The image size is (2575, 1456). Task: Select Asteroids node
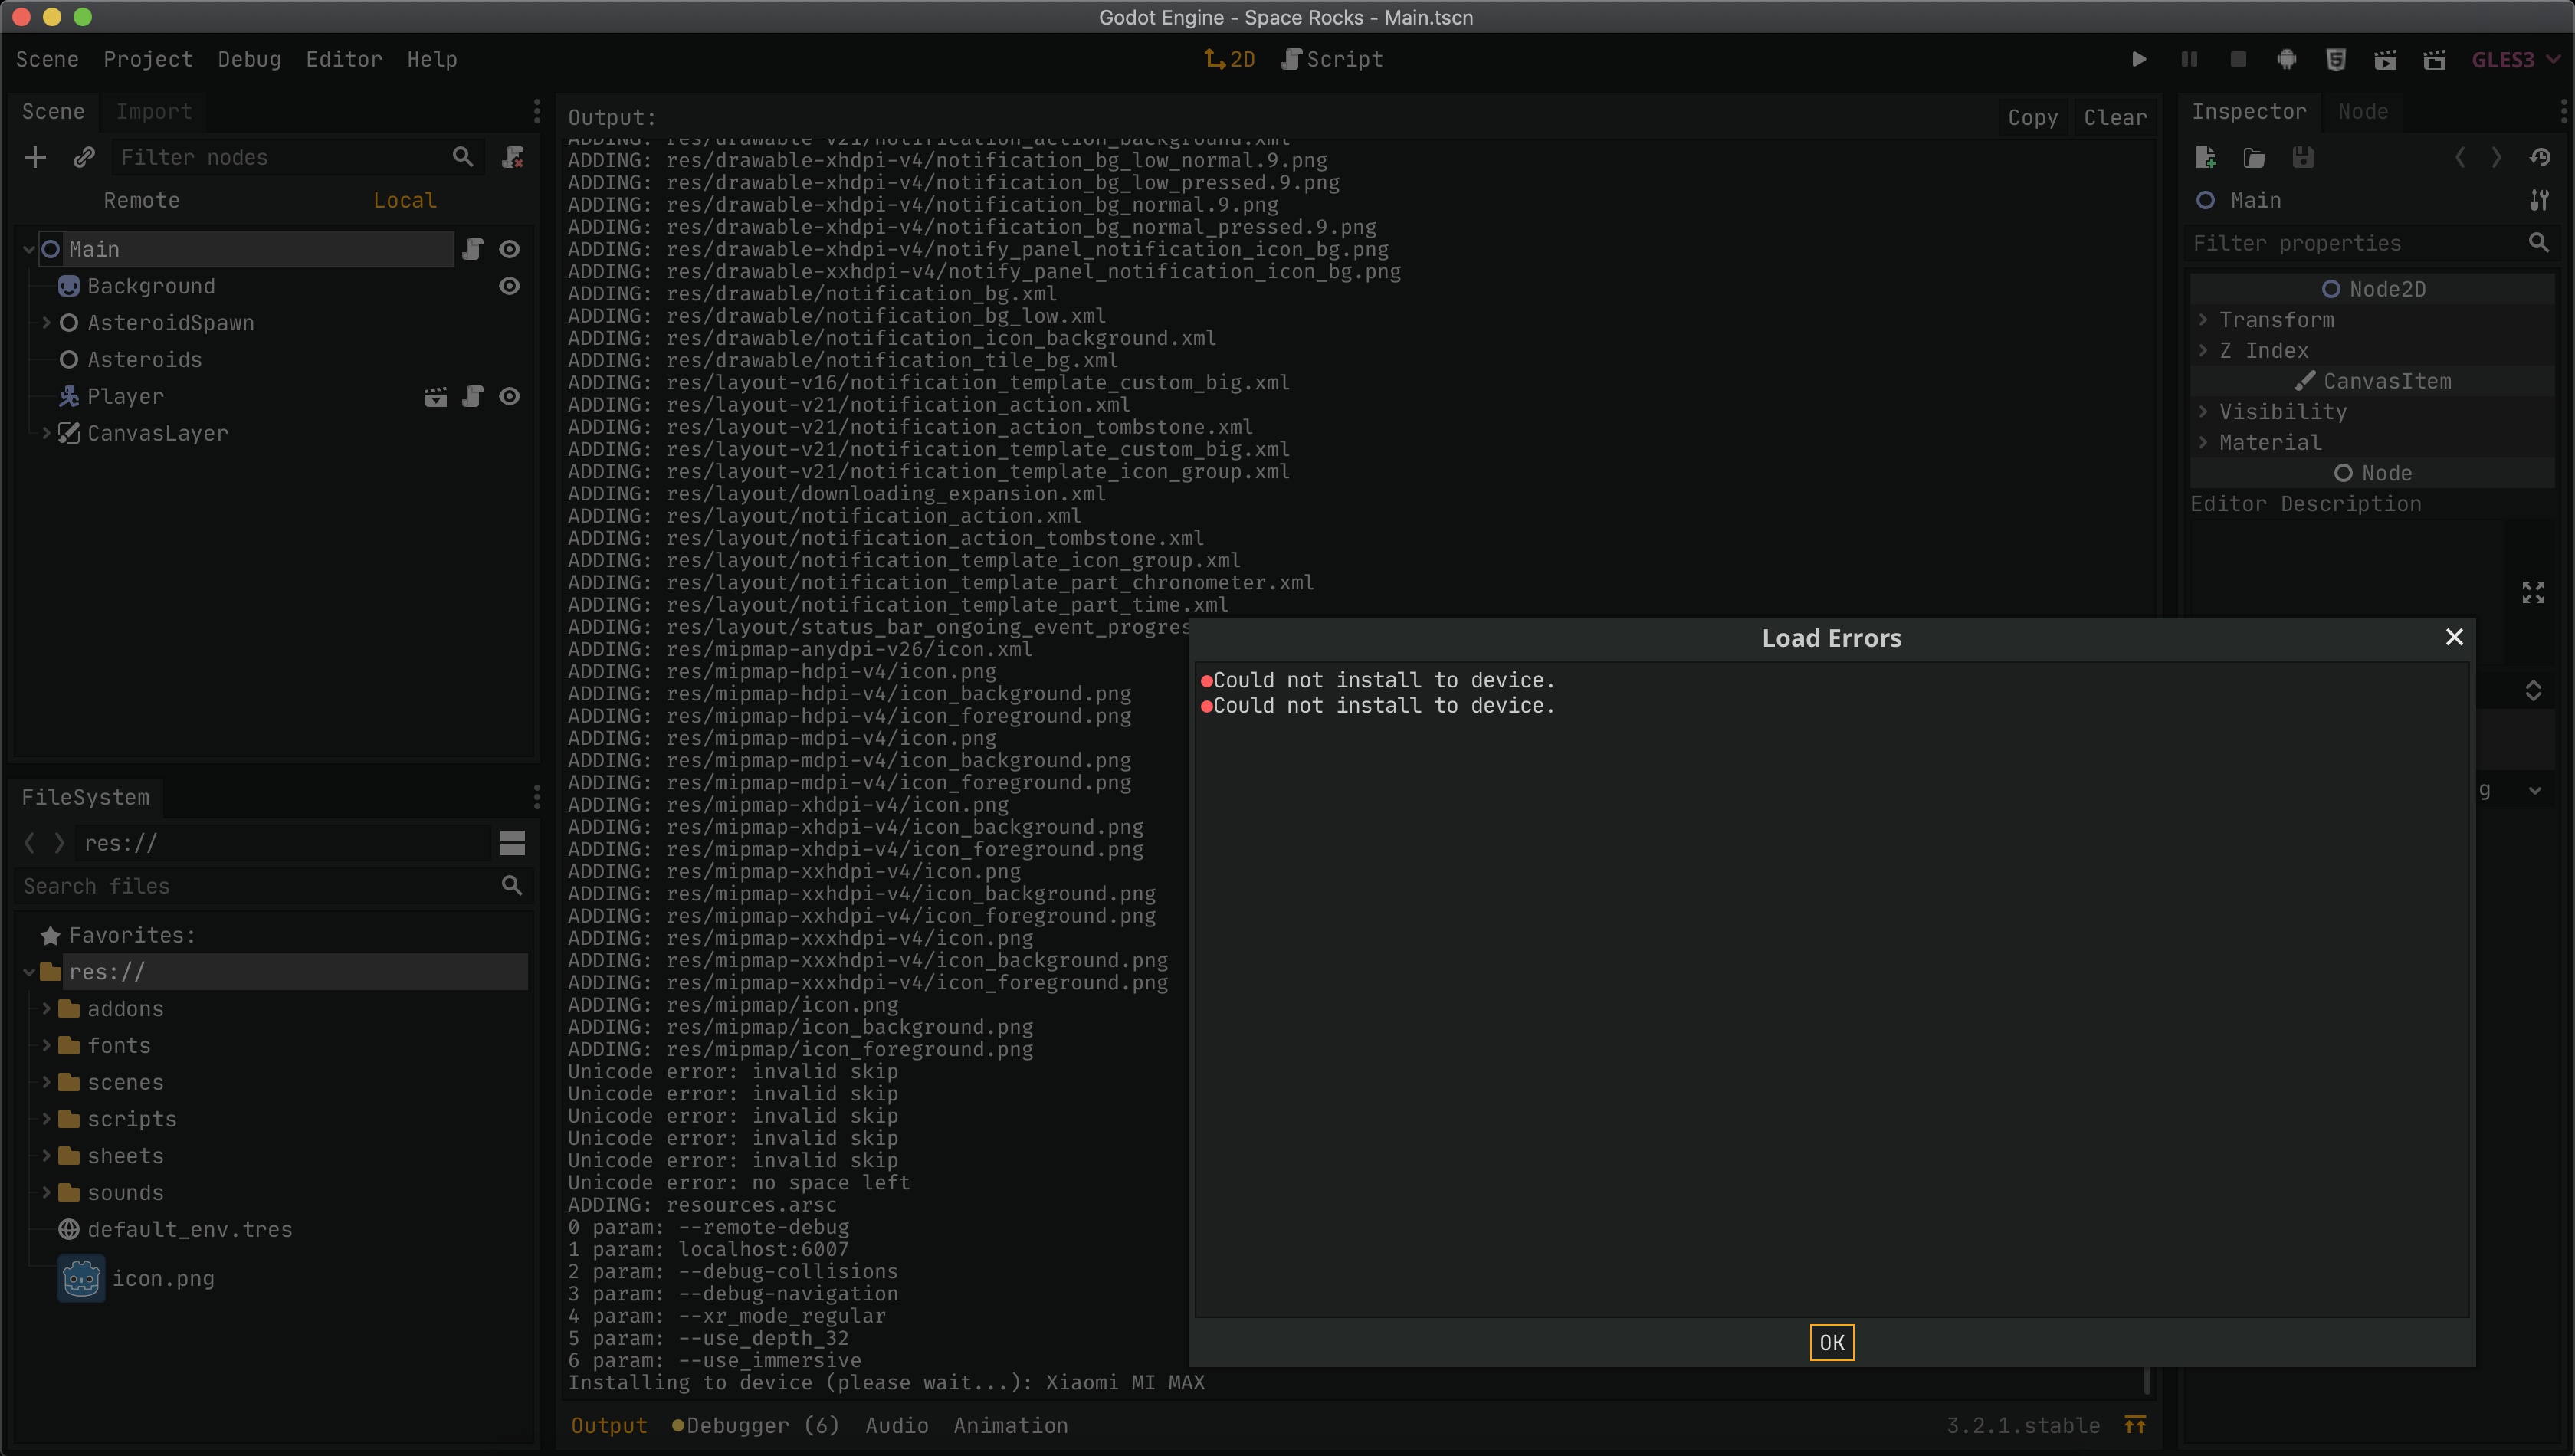click(x=144, y=359)
